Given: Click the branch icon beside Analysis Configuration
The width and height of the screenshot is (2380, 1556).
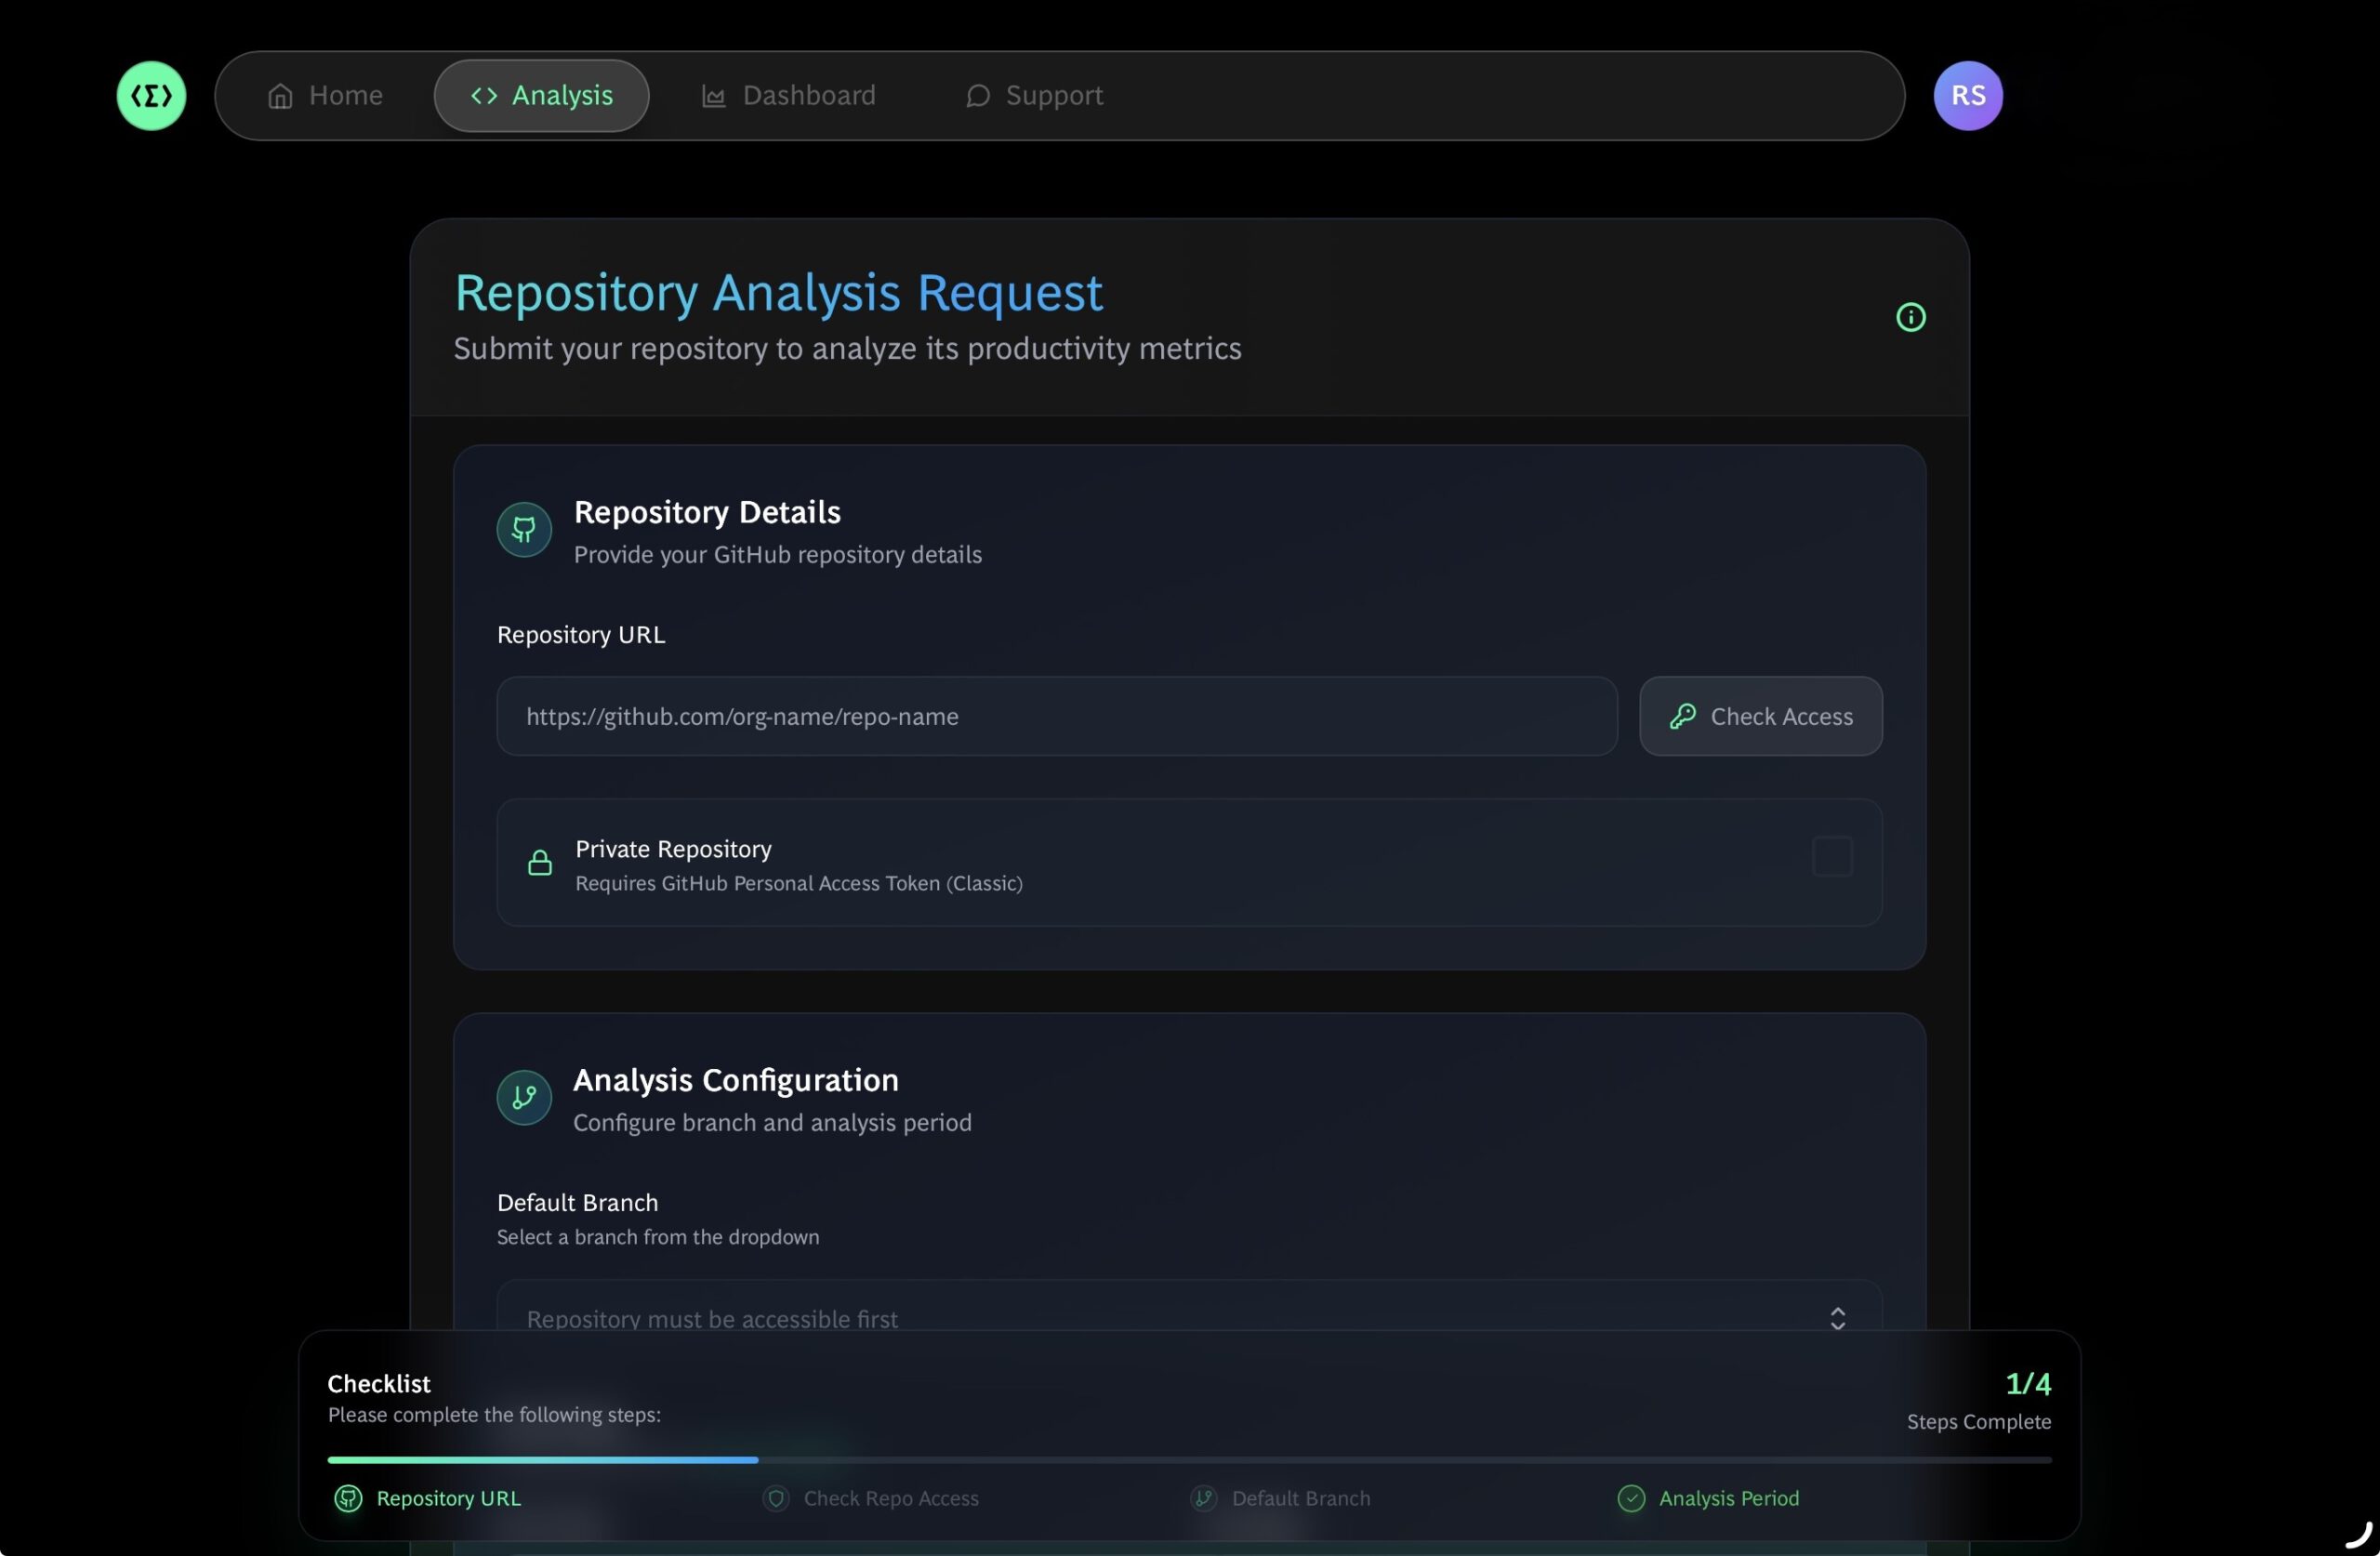Looking at the screenshot, I should point(524,1097).
